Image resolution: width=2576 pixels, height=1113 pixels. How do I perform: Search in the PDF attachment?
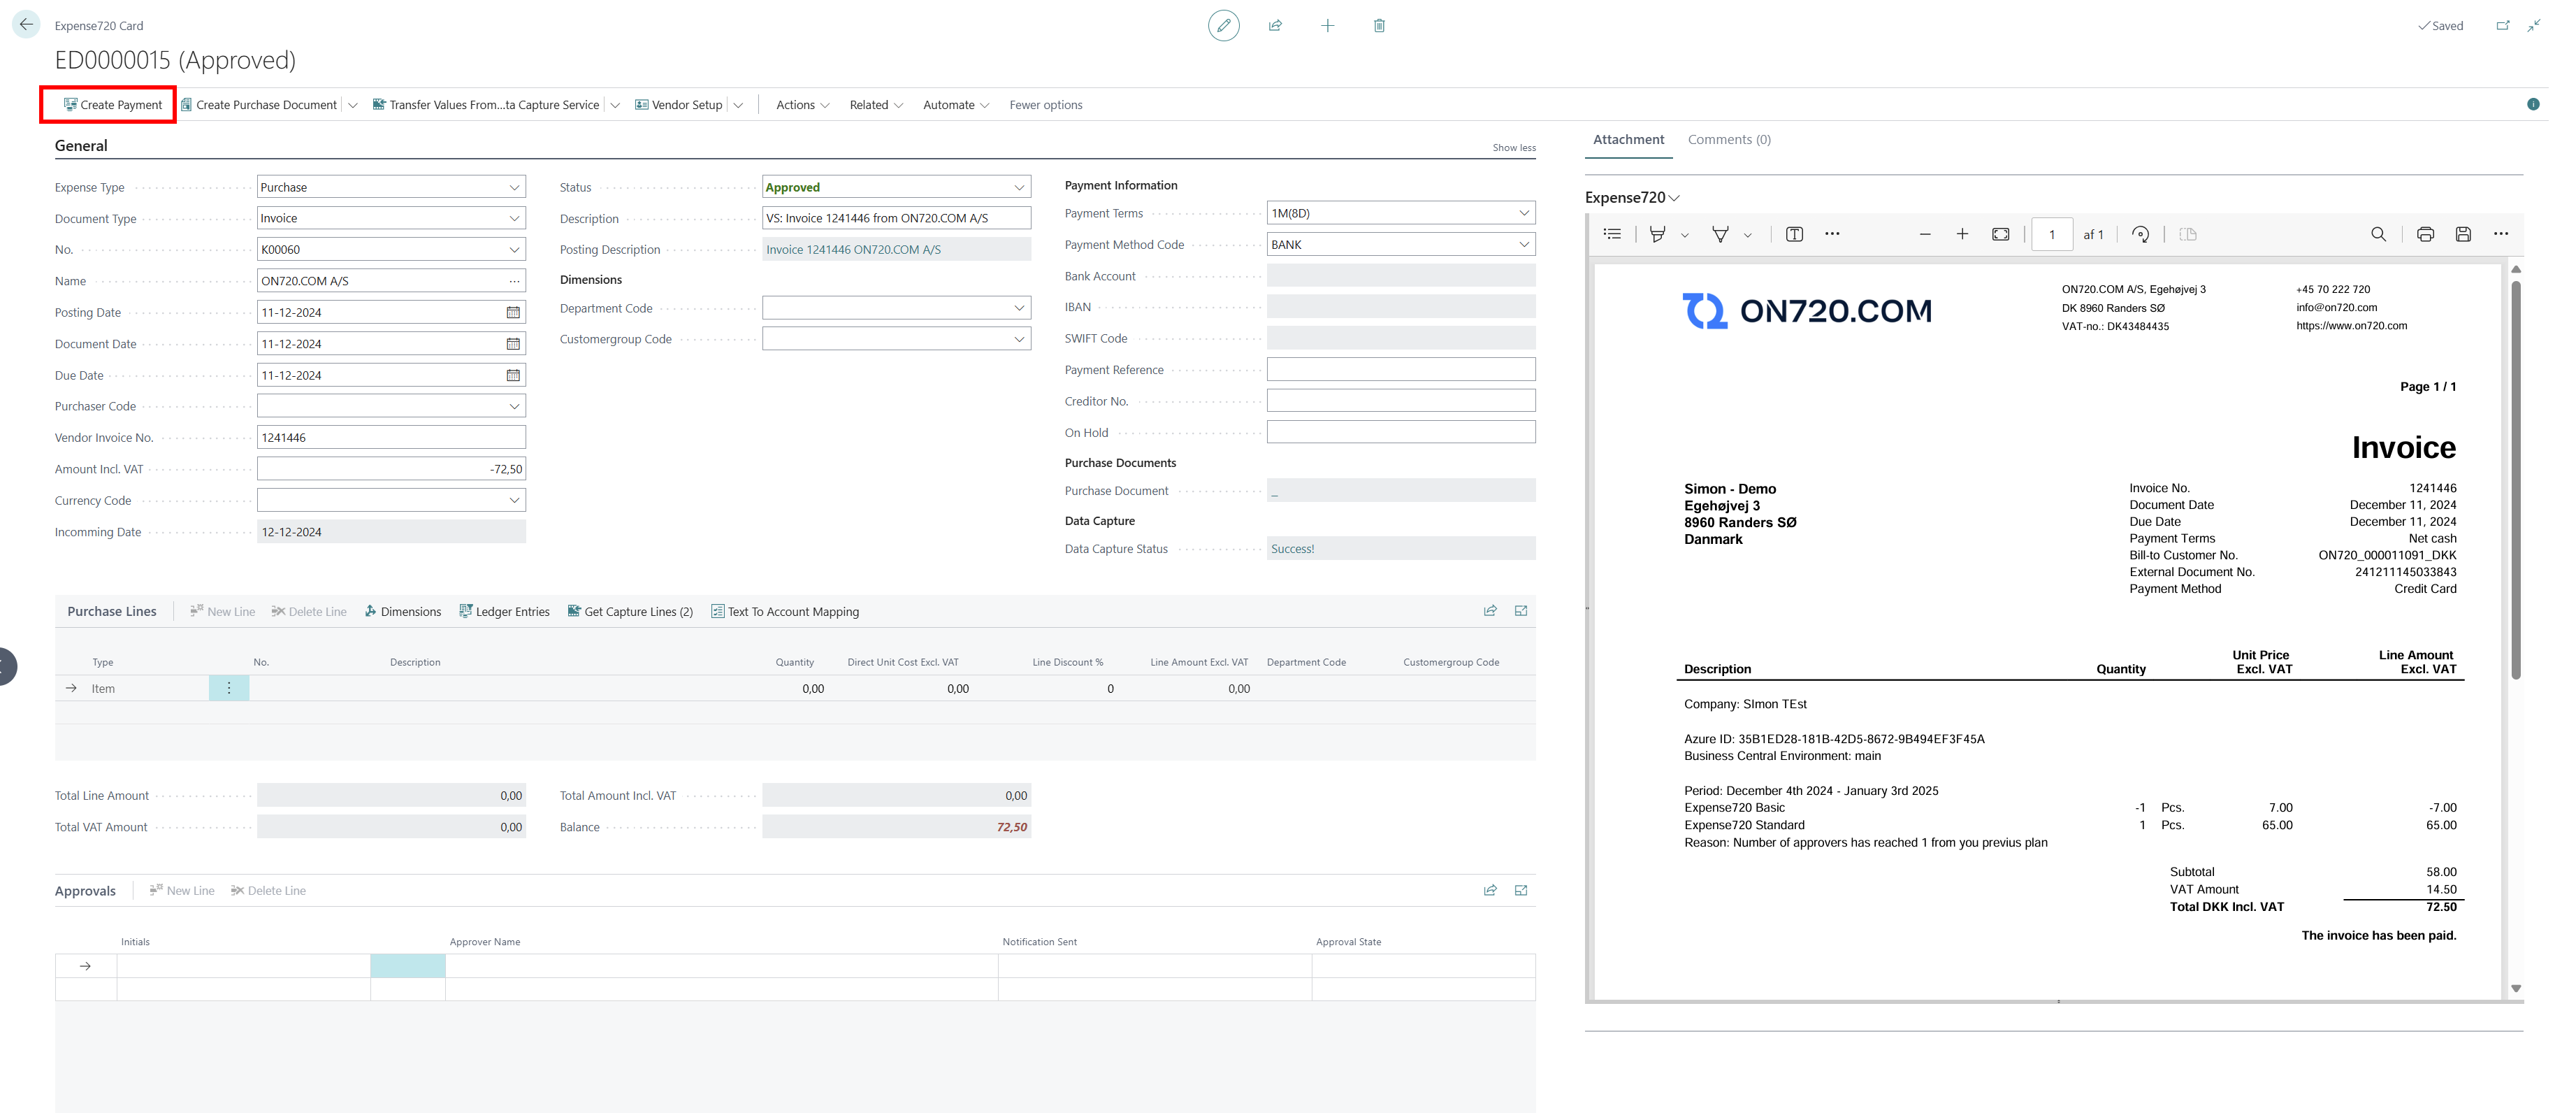point(2378,234)
